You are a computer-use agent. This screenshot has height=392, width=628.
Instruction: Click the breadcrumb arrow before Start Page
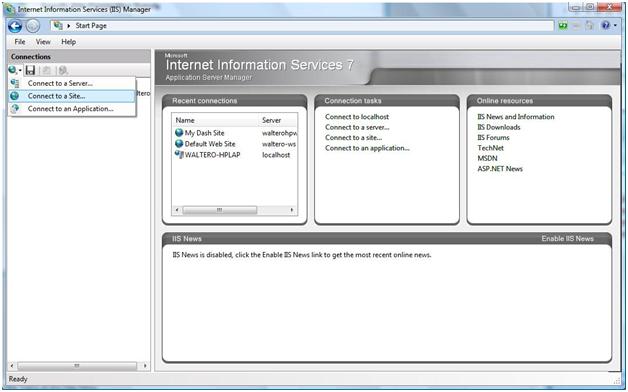68,26
